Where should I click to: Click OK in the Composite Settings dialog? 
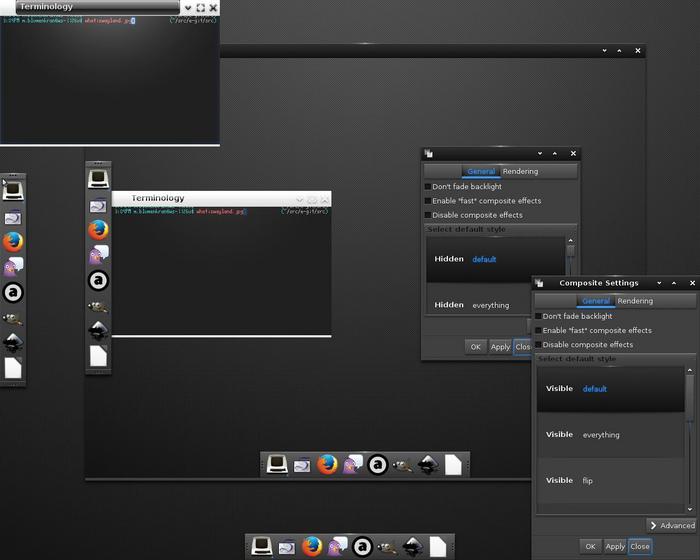590,546
